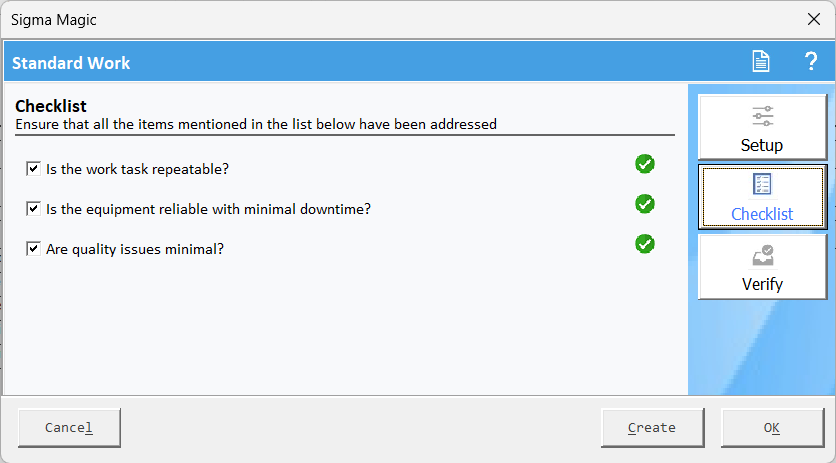Screen dimensions: 836x463
Task: Uncheck "Is the work task repeatable?" checkbox
Action: (34, 169)
